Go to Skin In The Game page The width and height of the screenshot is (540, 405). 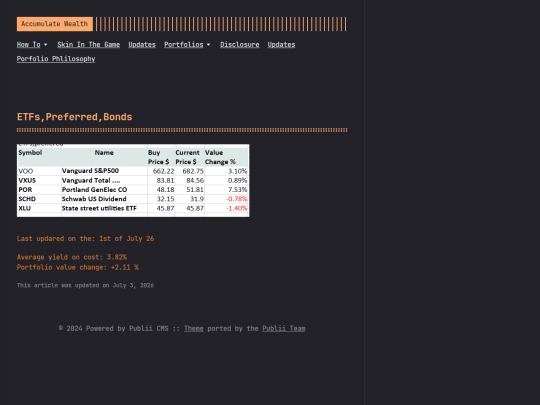89,44
